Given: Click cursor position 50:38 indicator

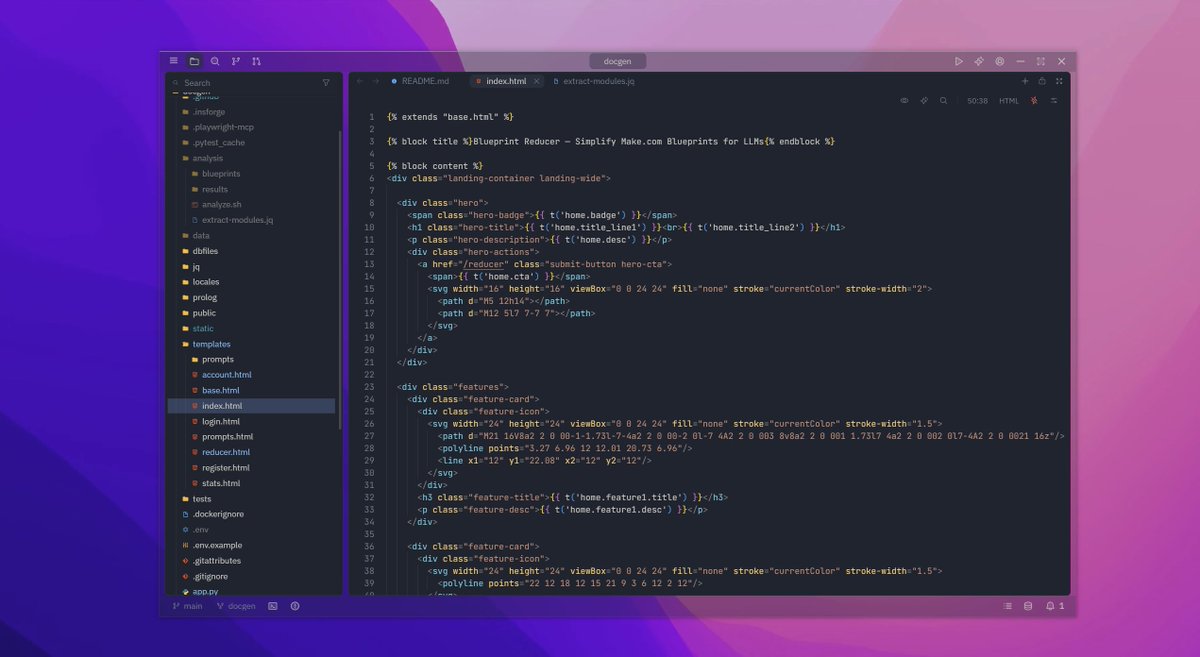Looking at the screenshot, I should click(977, 100).
